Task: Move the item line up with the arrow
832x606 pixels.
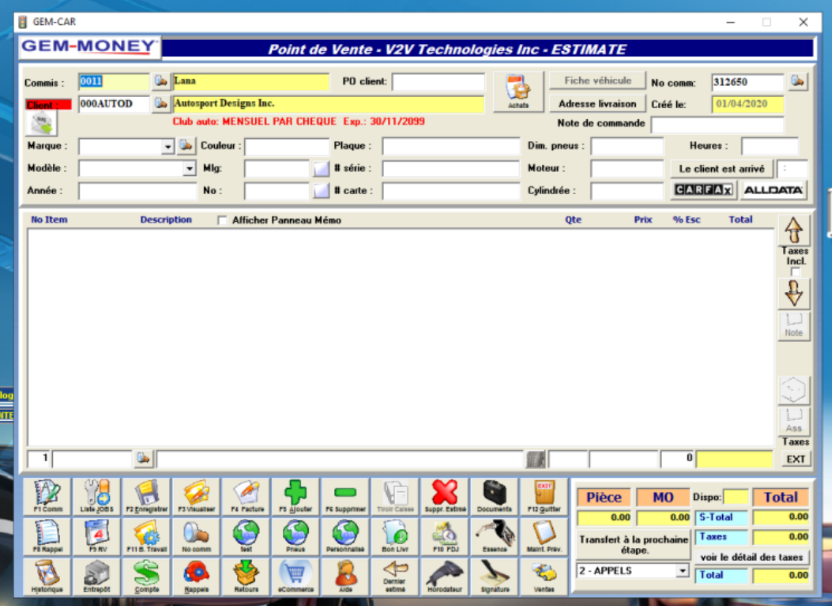Action: pyautogui.click(x=794, y=231)
